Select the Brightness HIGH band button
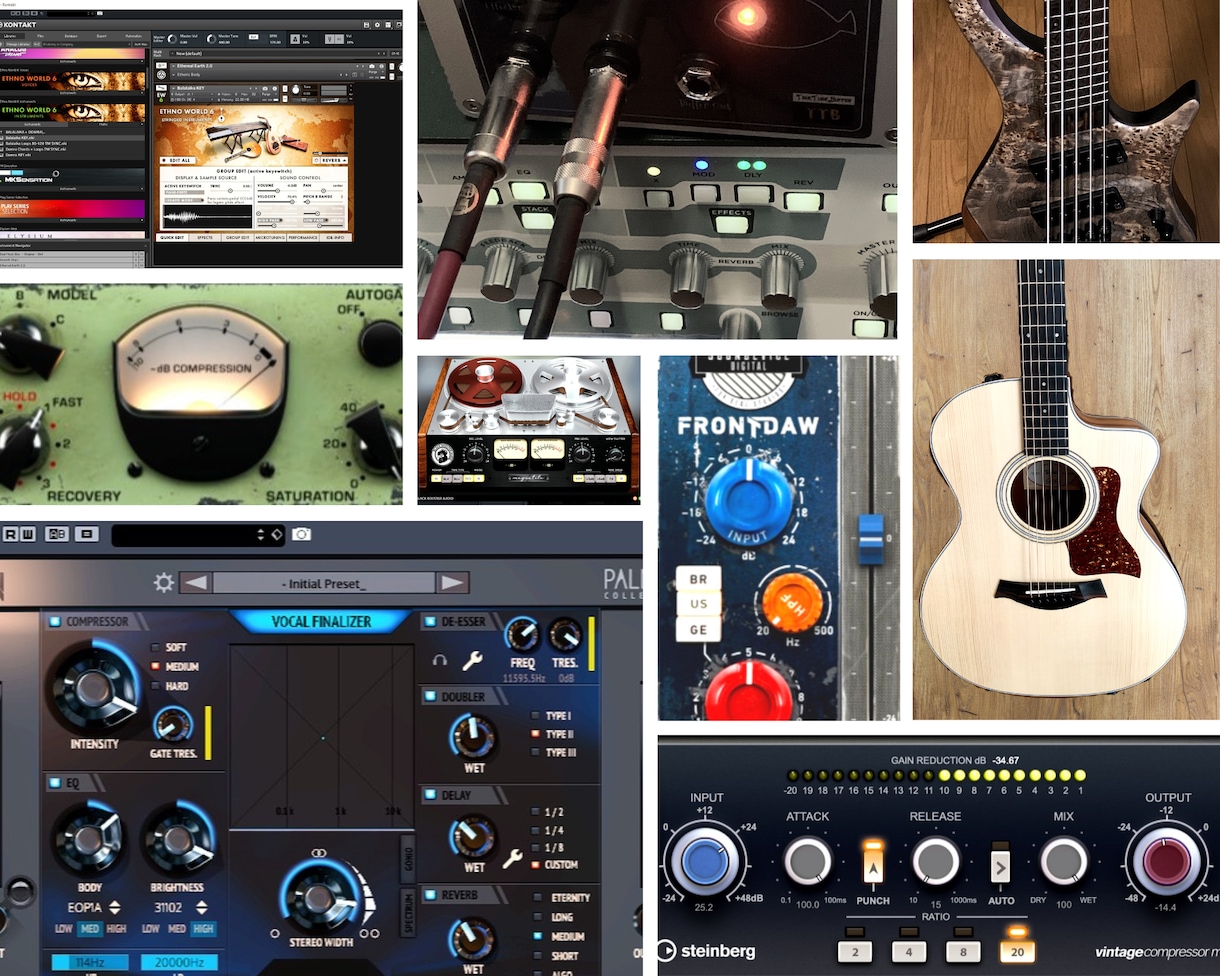 (x=202, y=930)
